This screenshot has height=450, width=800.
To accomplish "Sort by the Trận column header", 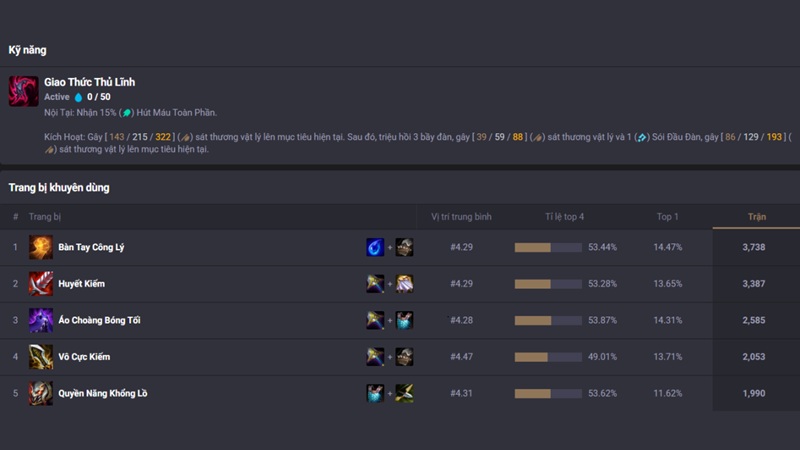I will [x=757, y=216].
